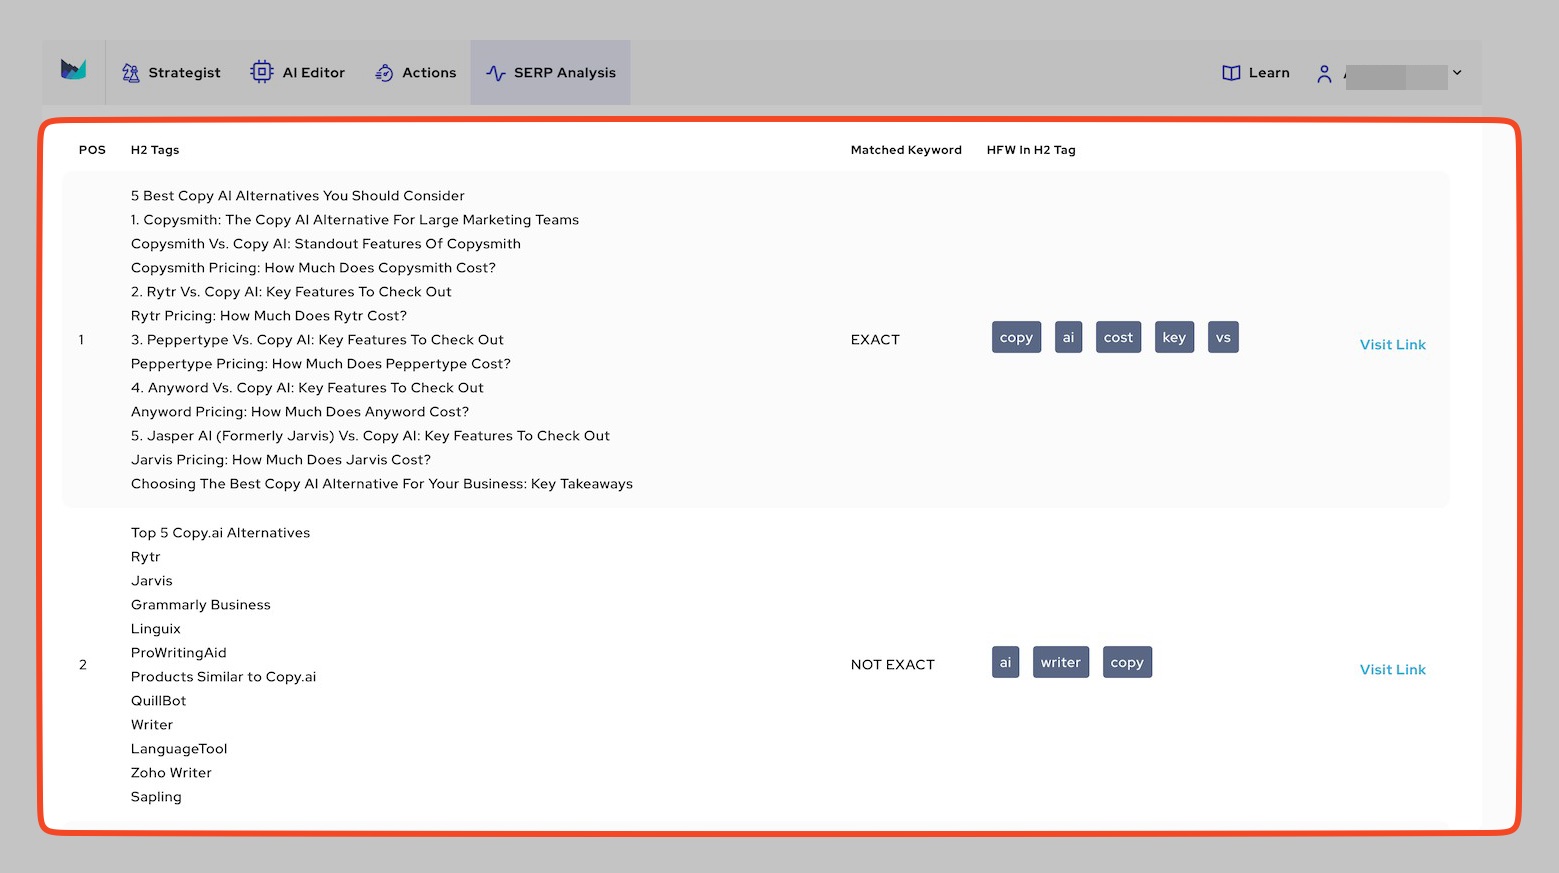This screenshot has width=1559, height=873.
Task: Click "LanguageTool" H2 entry
Action: point(179,749)
